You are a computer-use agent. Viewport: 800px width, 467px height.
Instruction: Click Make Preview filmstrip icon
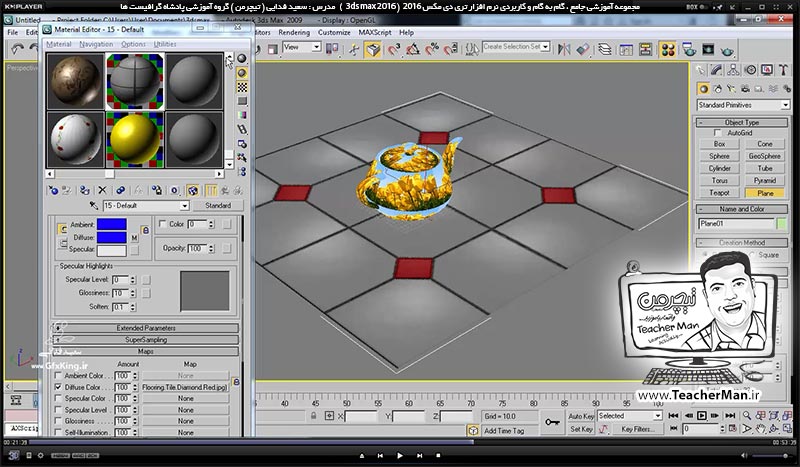click(x=242, y=130)
